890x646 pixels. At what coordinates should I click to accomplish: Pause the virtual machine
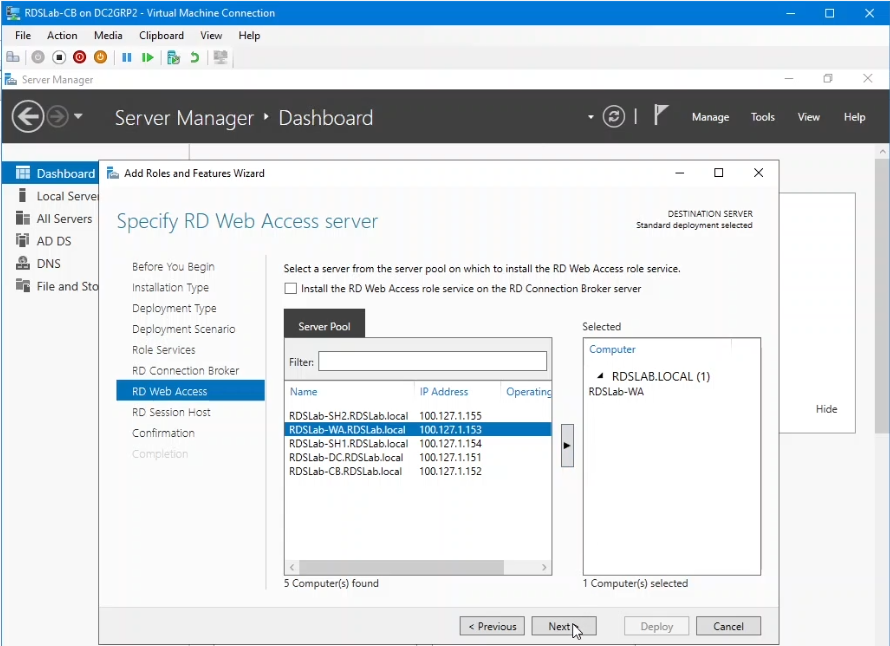127,57
